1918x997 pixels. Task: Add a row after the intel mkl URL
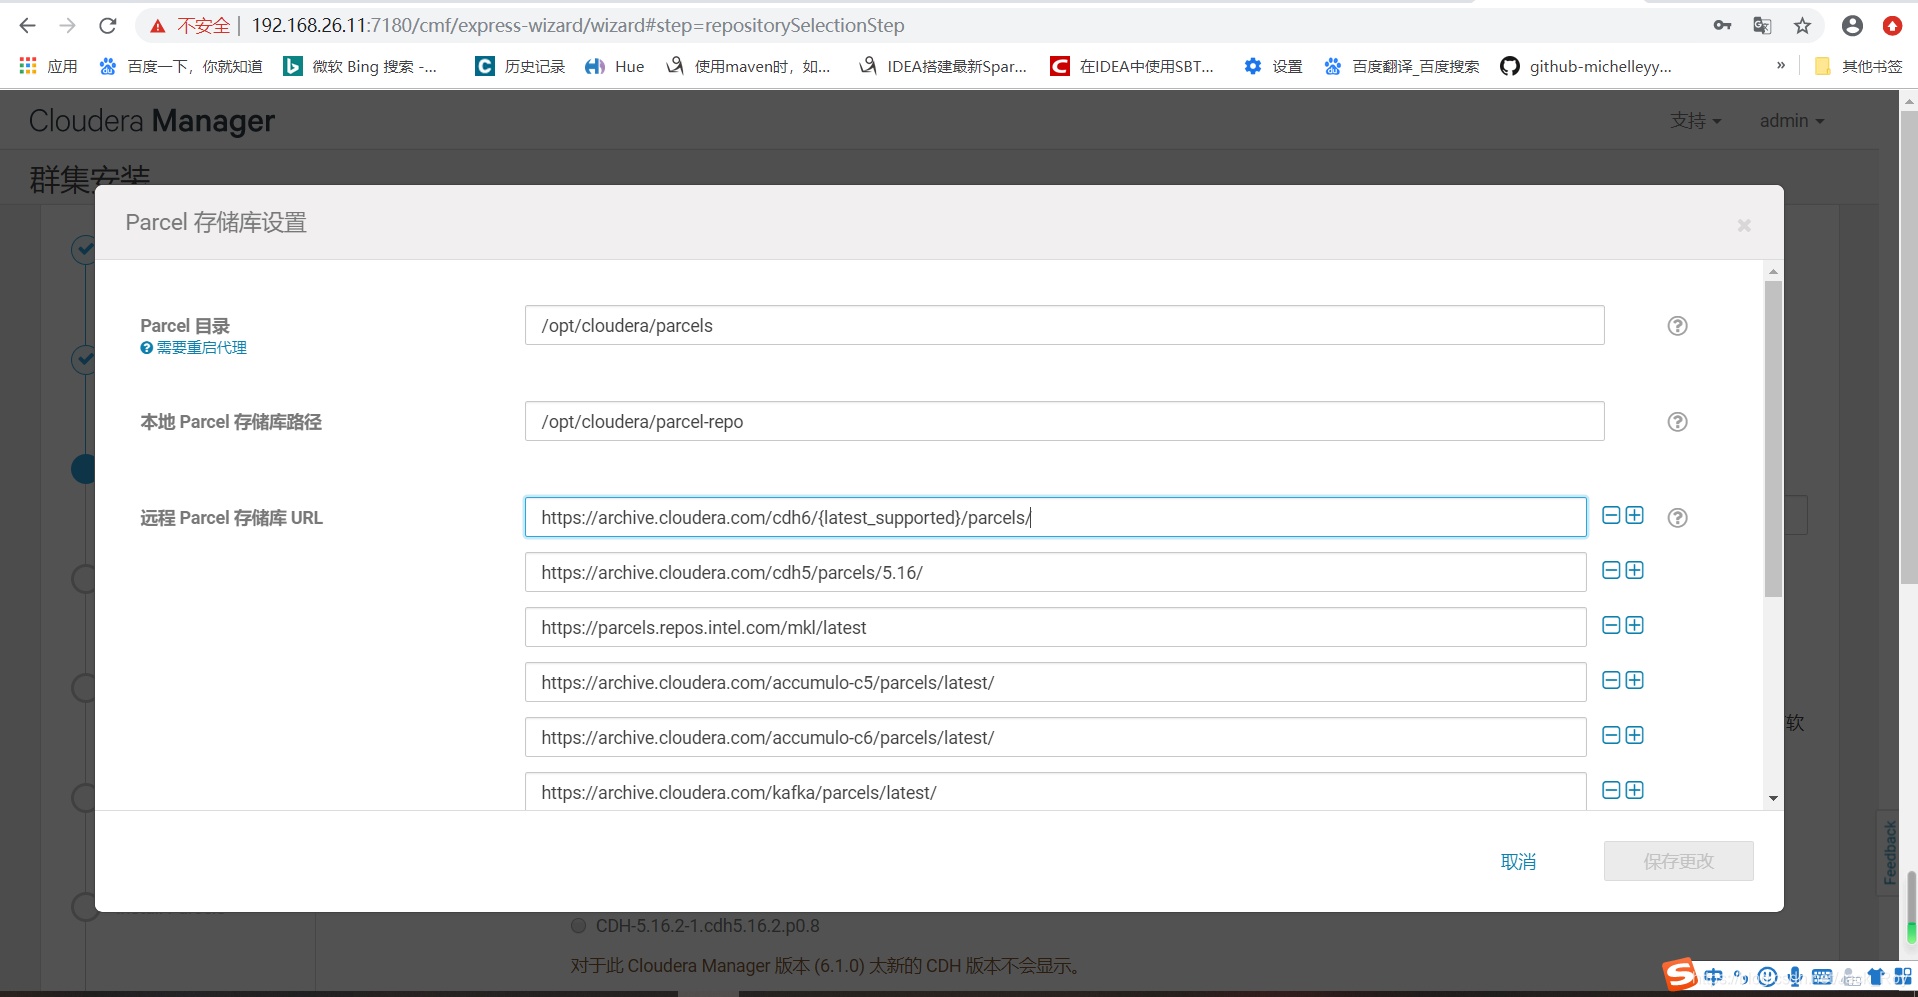tap(1635, 625)
